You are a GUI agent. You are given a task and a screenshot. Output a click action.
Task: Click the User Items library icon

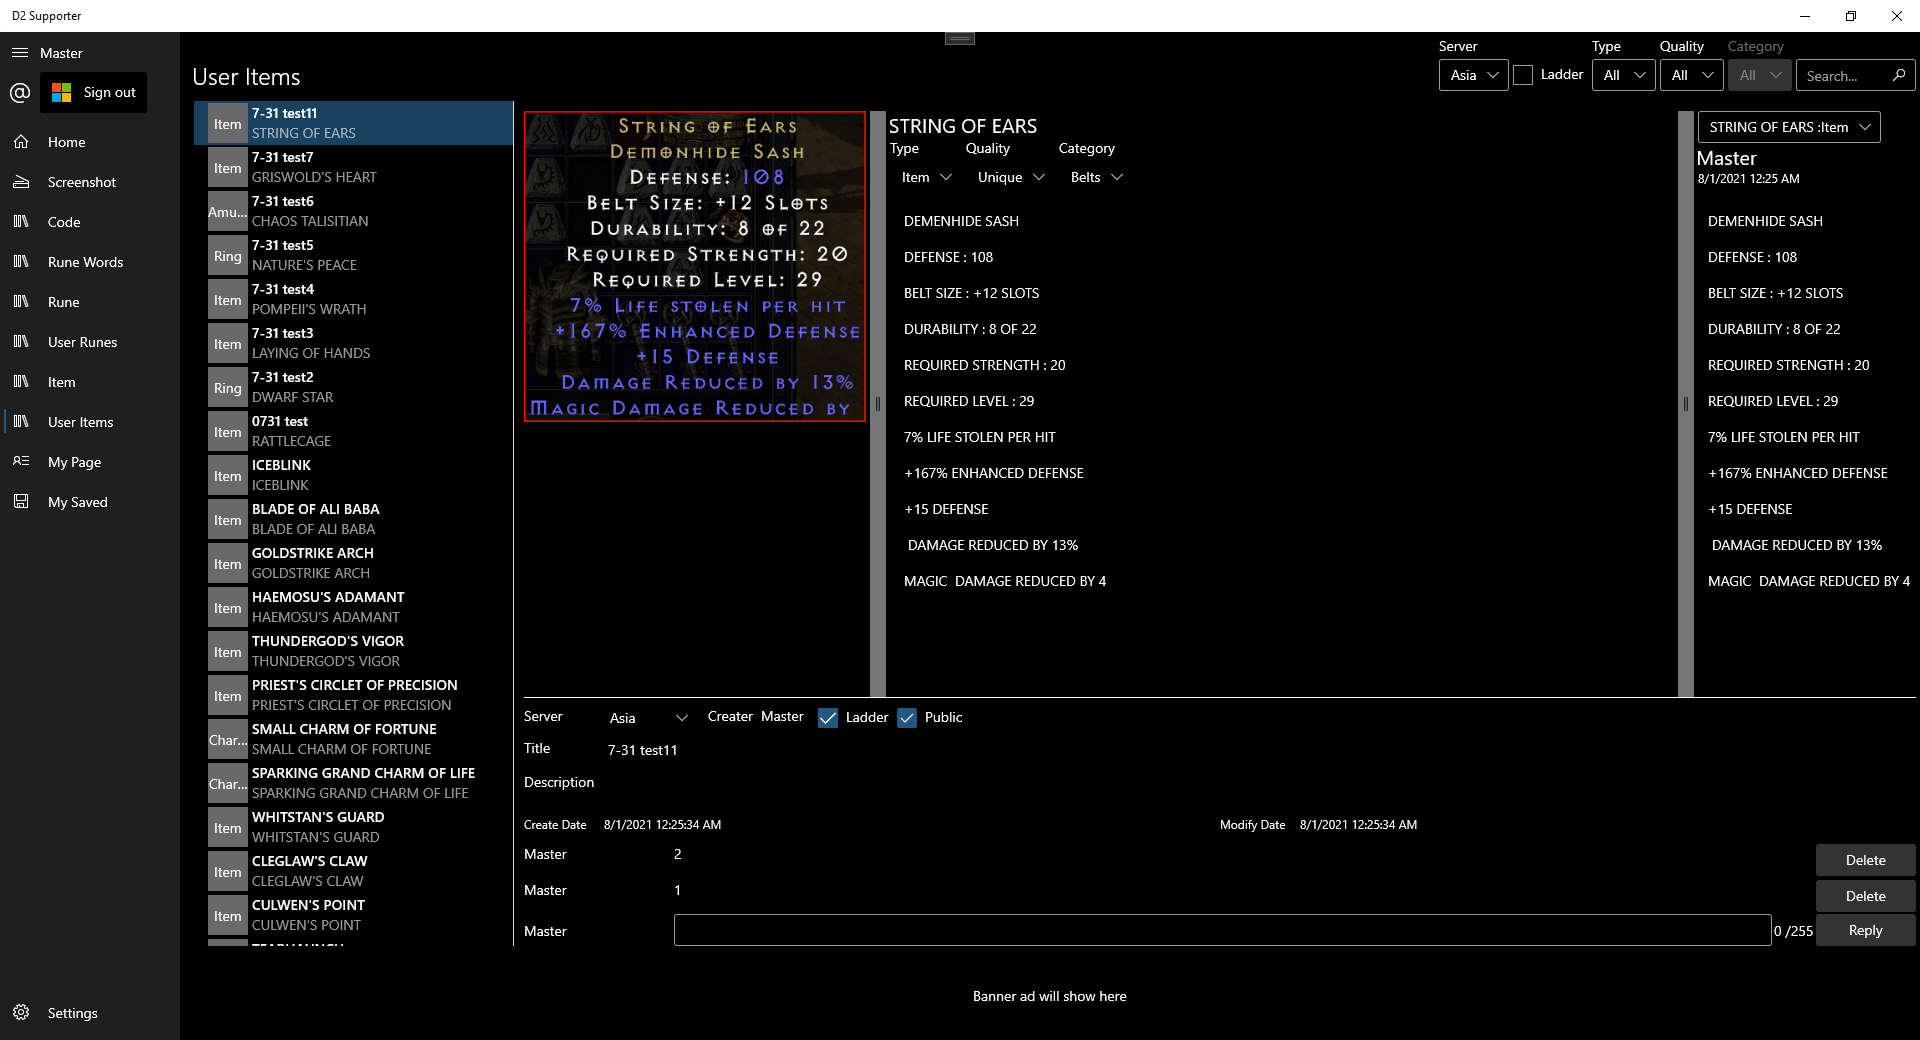pyautogui.click(x=21, y=422)
